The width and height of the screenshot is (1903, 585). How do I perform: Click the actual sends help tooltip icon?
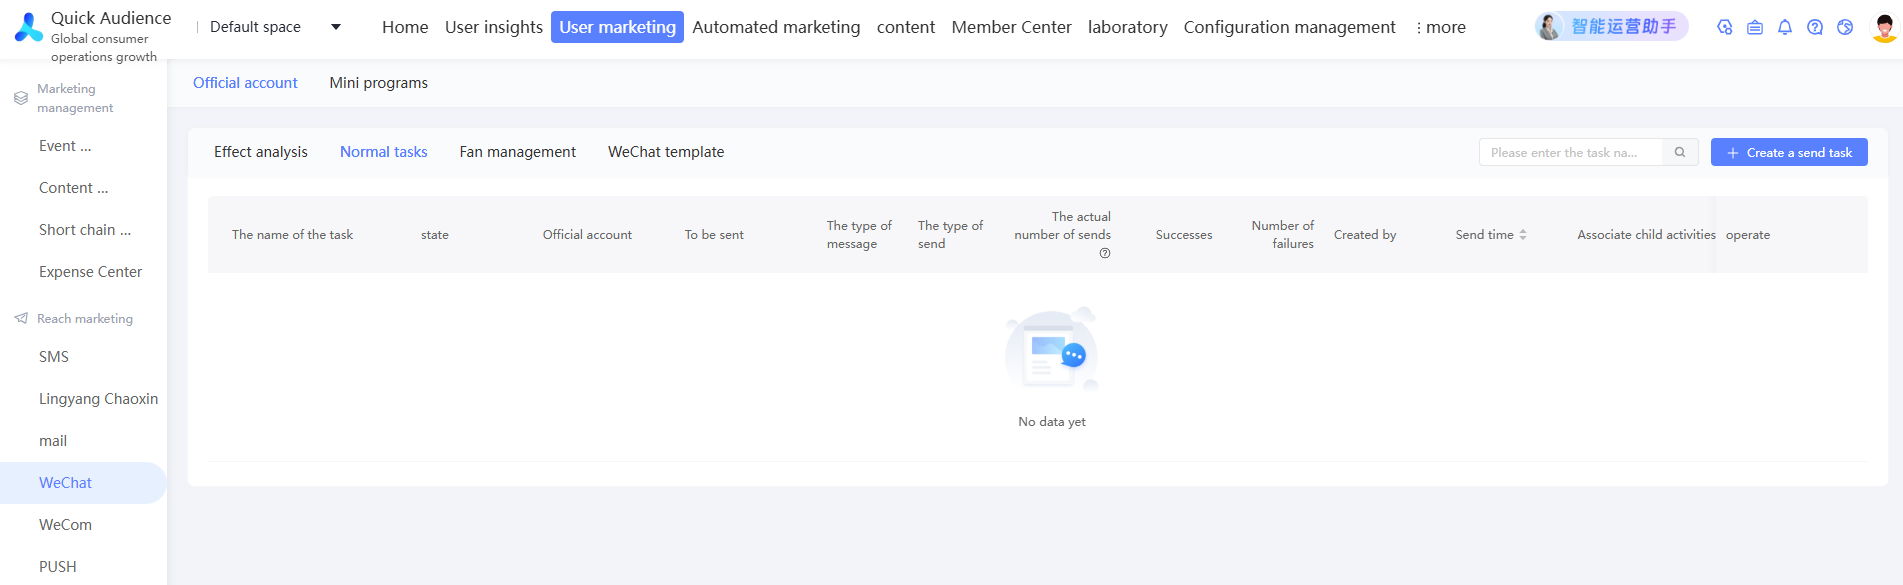tap(1105, 253)
